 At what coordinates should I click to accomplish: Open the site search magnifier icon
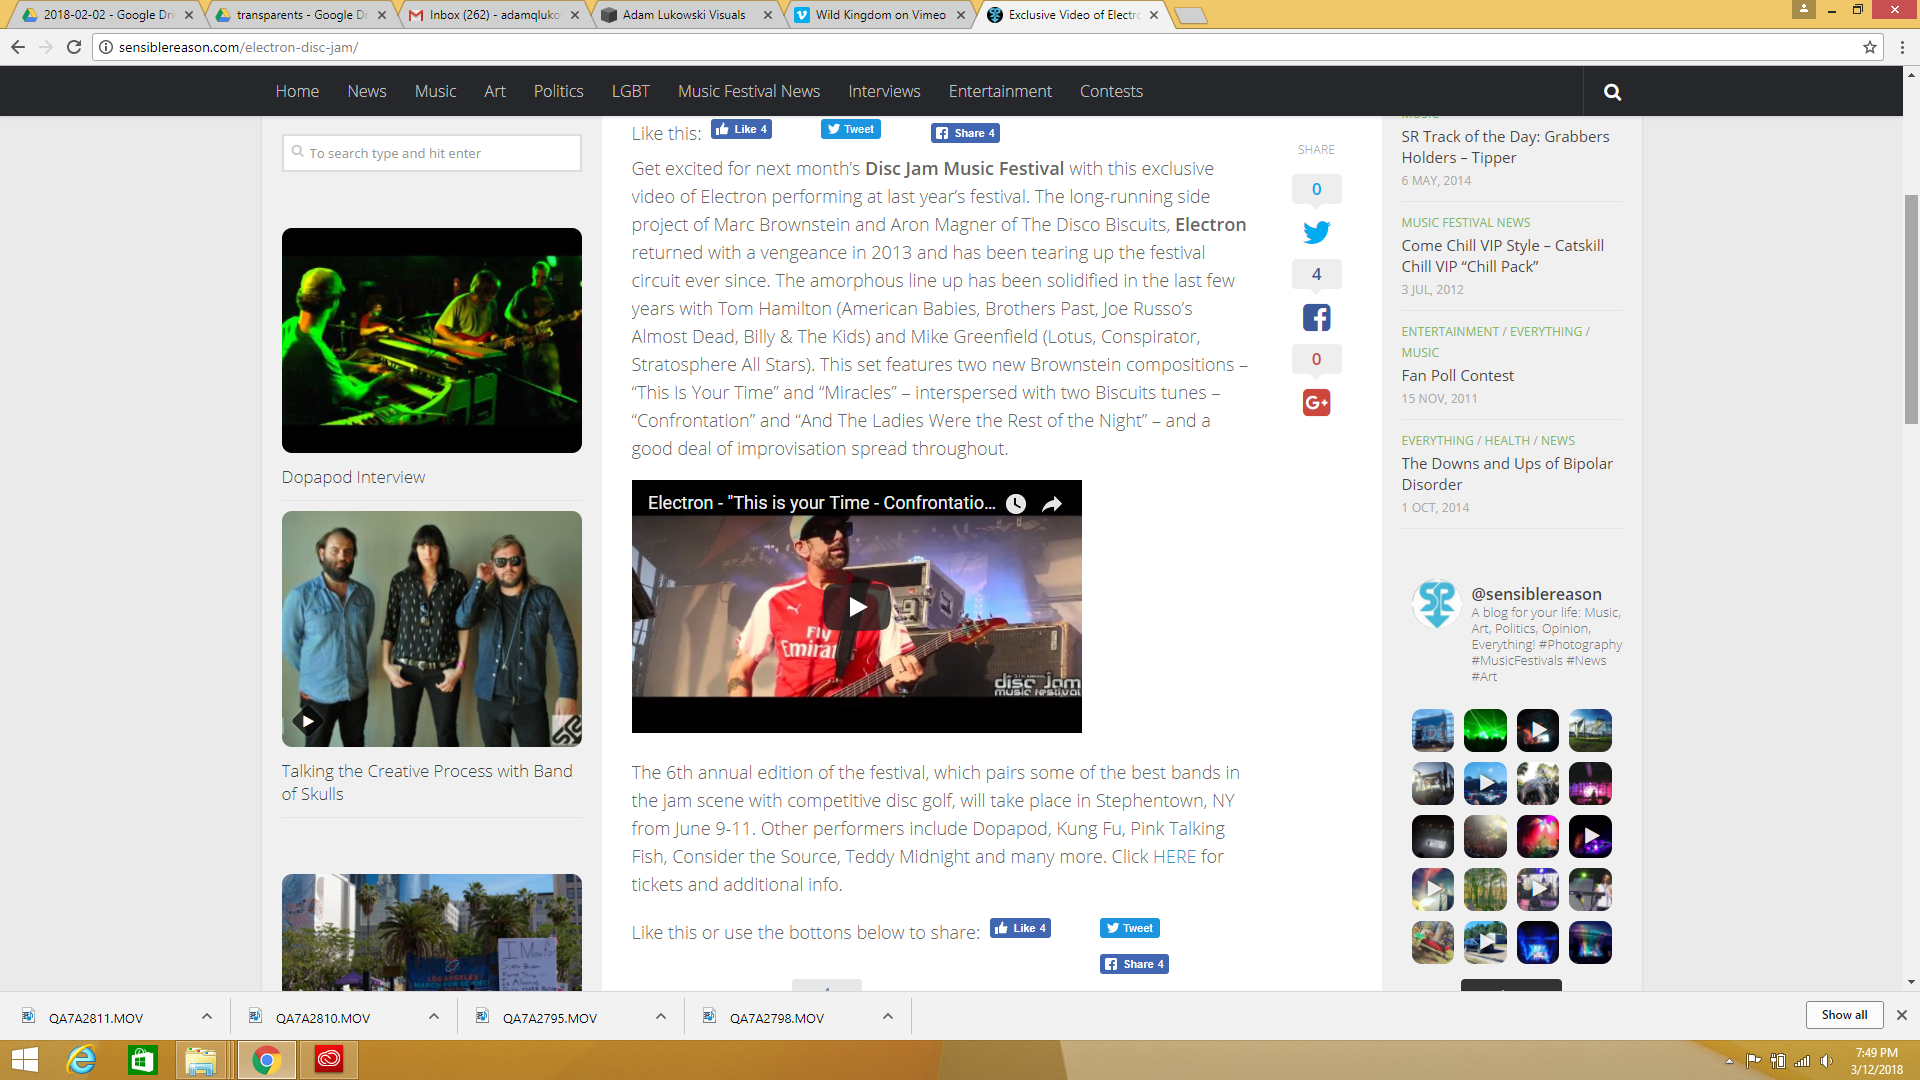point(1612,91)
